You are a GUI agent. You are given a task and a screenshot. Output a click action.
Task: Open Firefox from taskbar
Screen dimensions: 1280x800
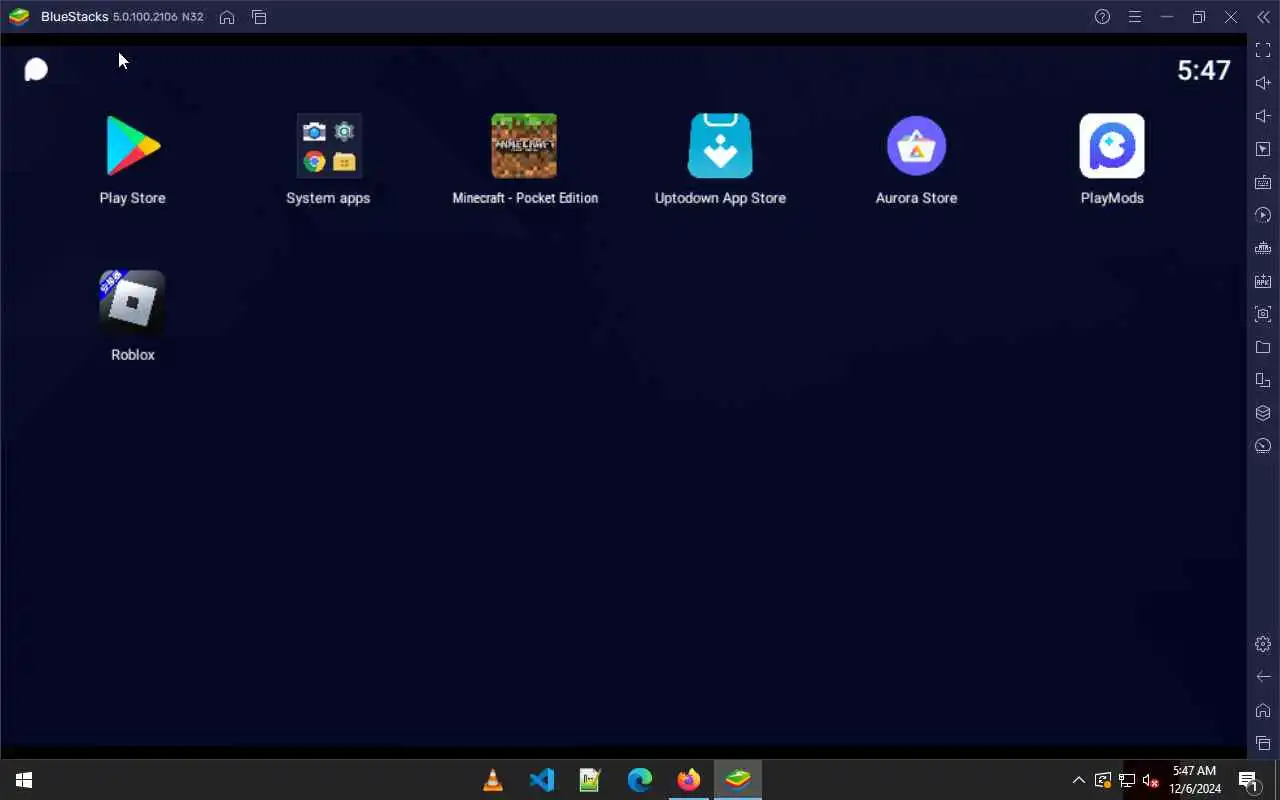[689, 780]
